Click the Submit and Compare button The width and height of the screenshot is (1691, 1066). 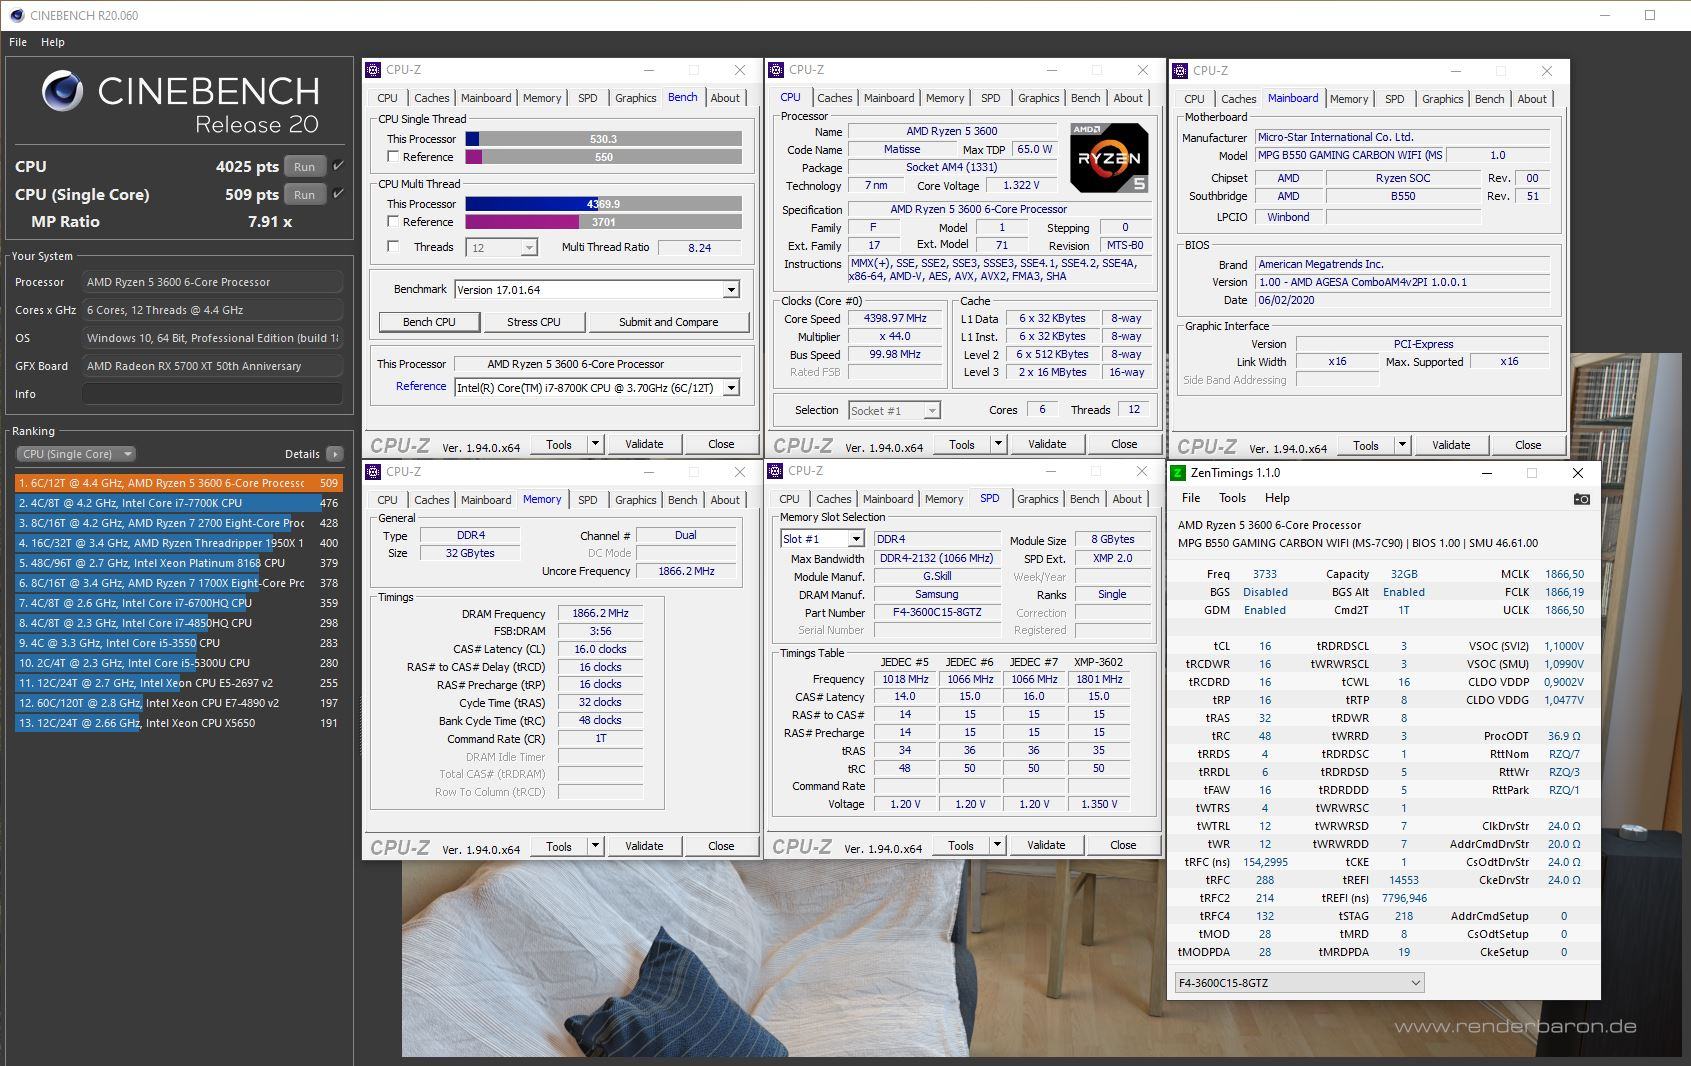click(668, 322)
